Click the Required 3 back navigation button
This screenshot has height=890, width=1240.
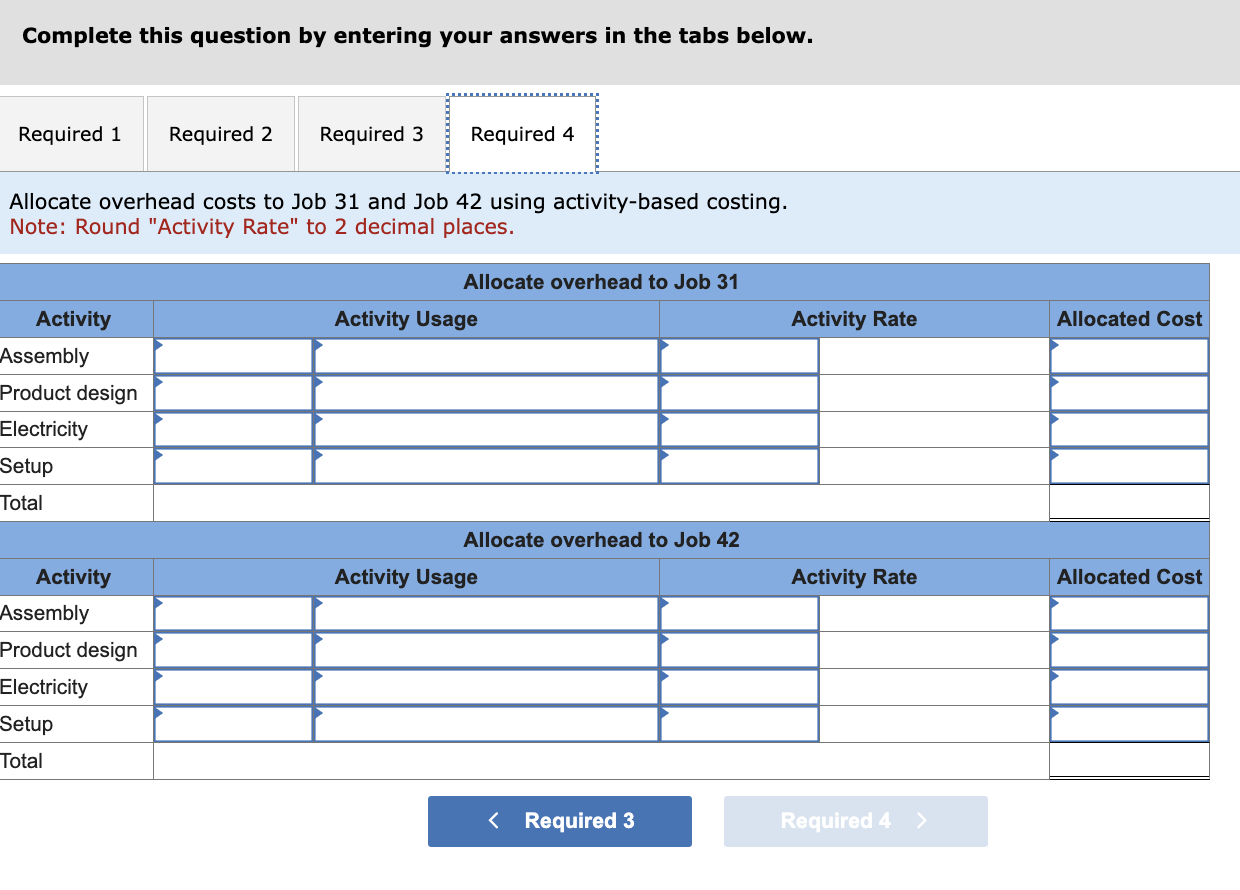point(559,821)
